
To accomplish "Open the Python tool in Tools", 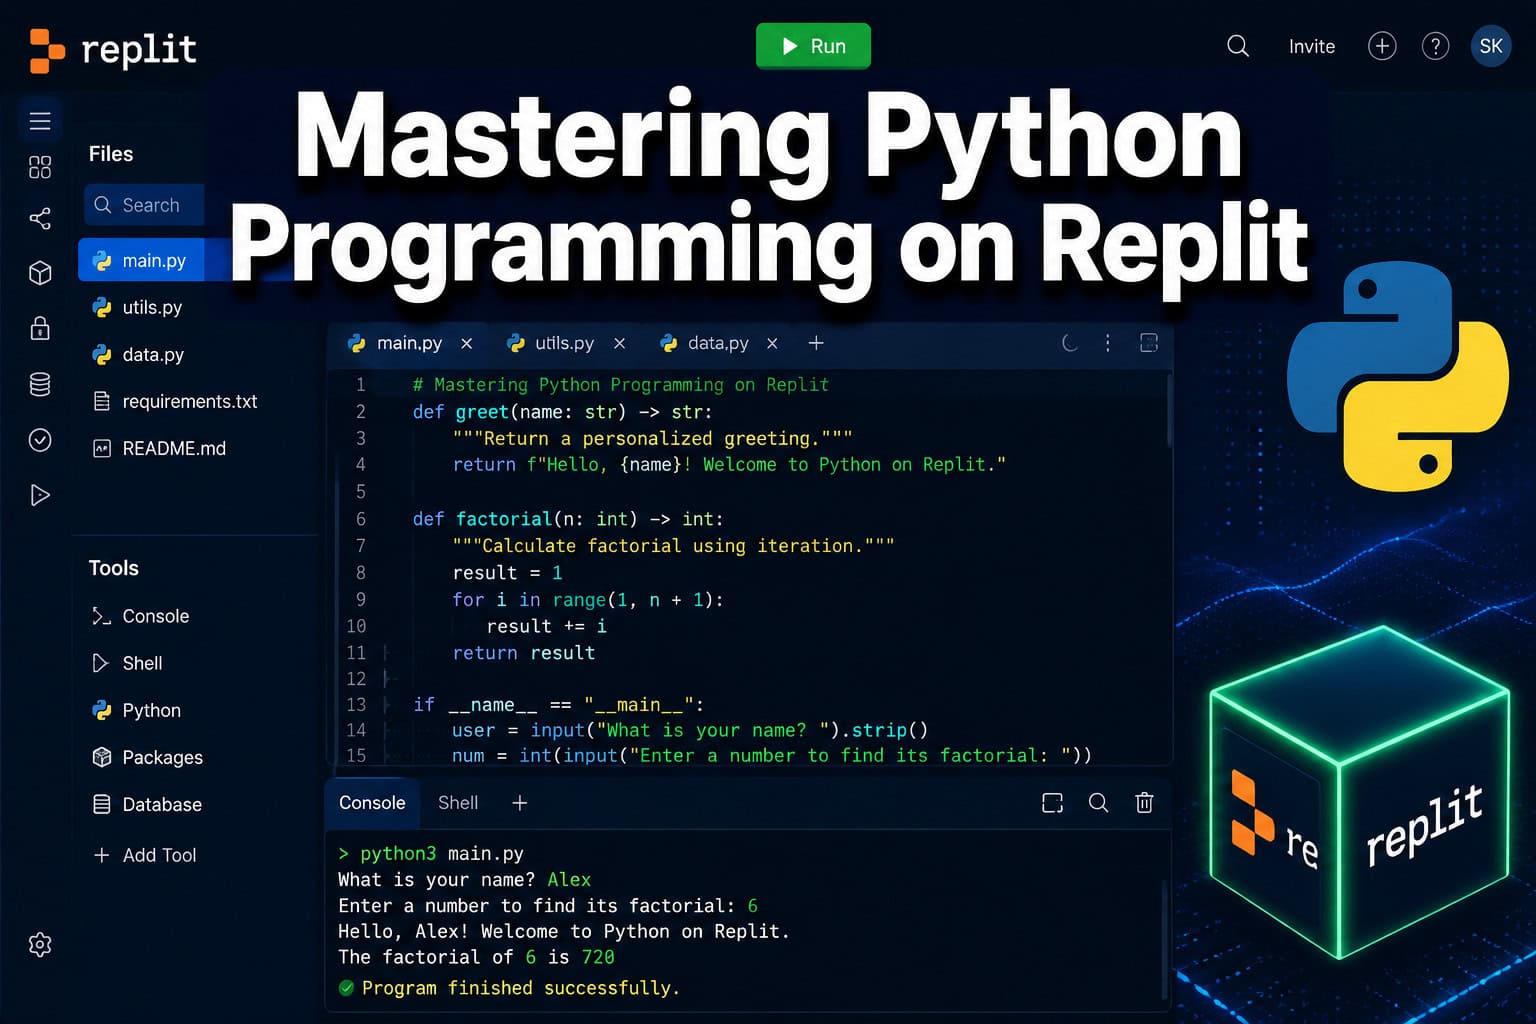I will pyautogui.click(x=136, y=710).
